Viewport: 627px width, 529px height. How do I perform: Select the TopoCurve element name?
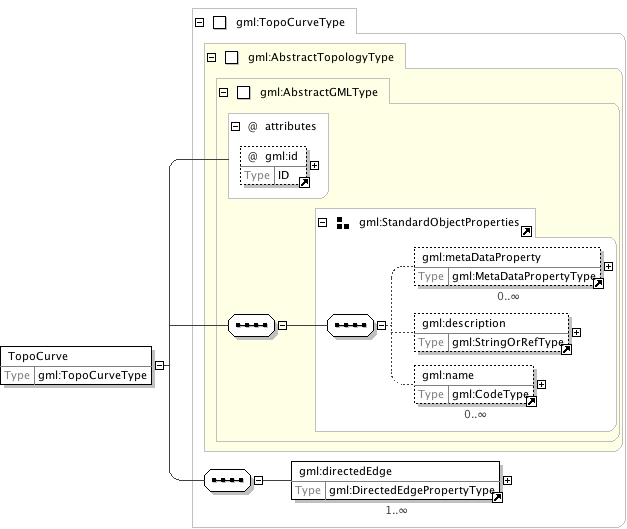(x=38, y=356)
